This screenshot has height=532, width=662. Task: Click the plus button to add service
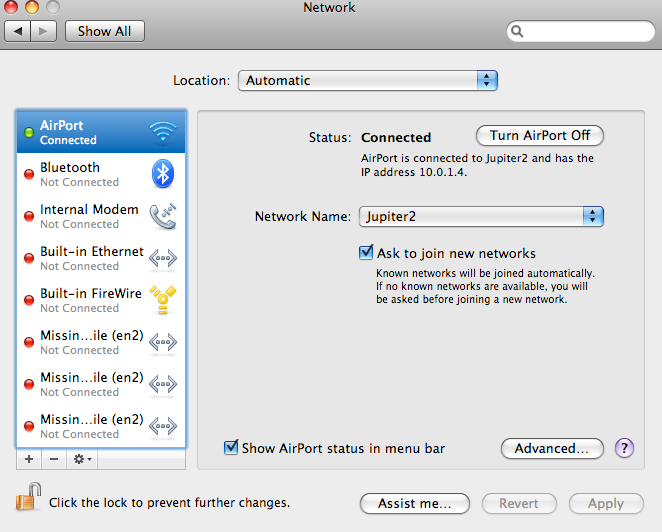click(x=28, y=459)
